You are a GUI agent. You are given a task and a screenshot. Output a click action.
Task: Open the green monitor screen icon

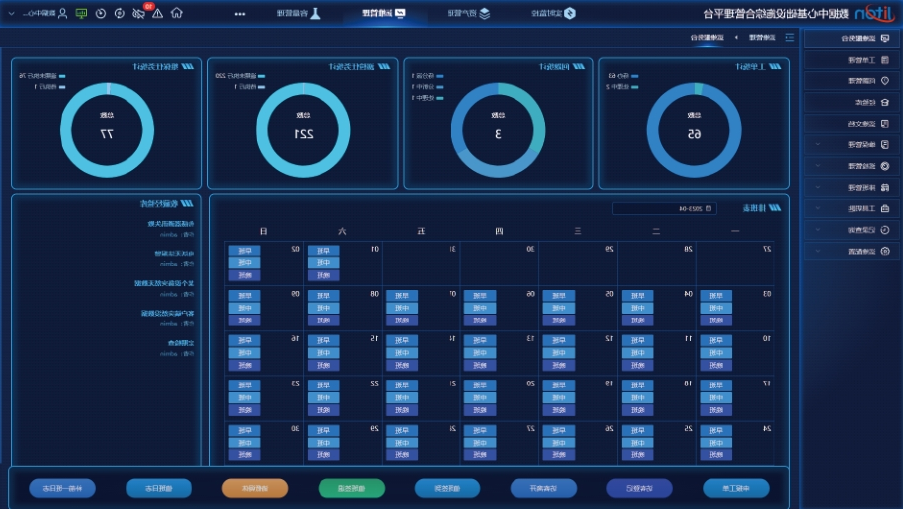(81, 14)
